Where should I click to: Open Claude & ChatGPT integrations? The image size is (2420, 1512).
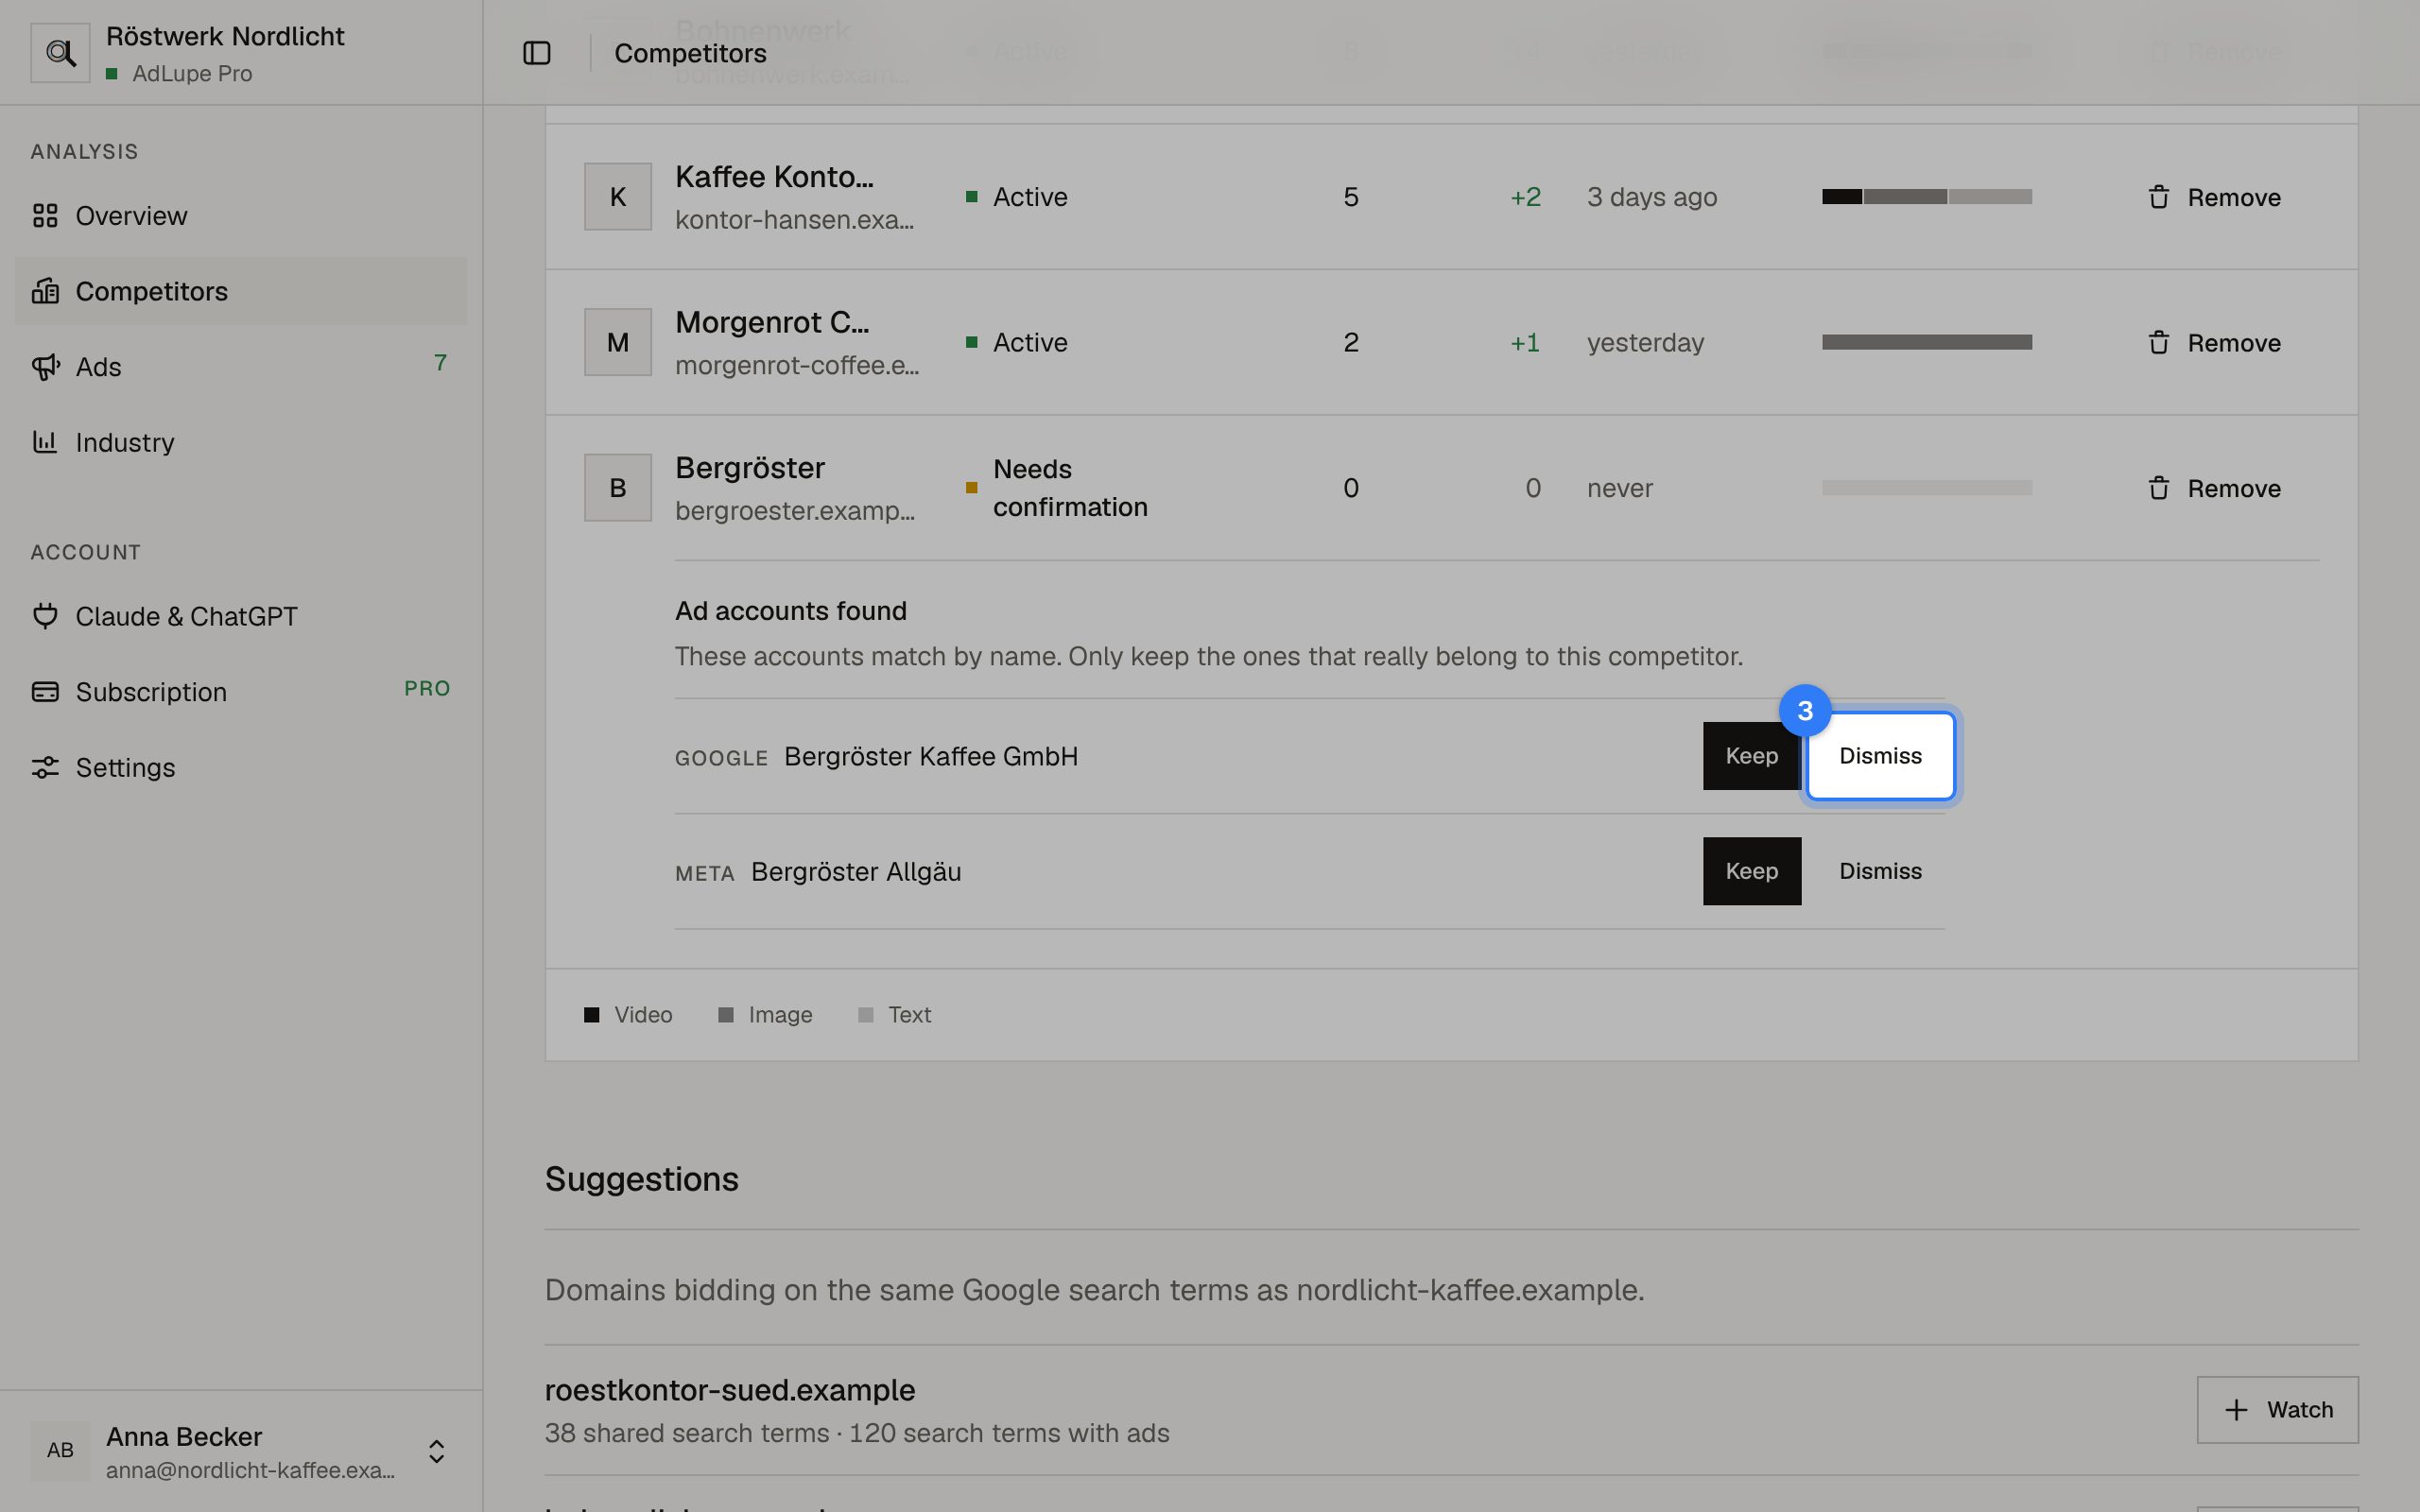[x=240, y=616]
